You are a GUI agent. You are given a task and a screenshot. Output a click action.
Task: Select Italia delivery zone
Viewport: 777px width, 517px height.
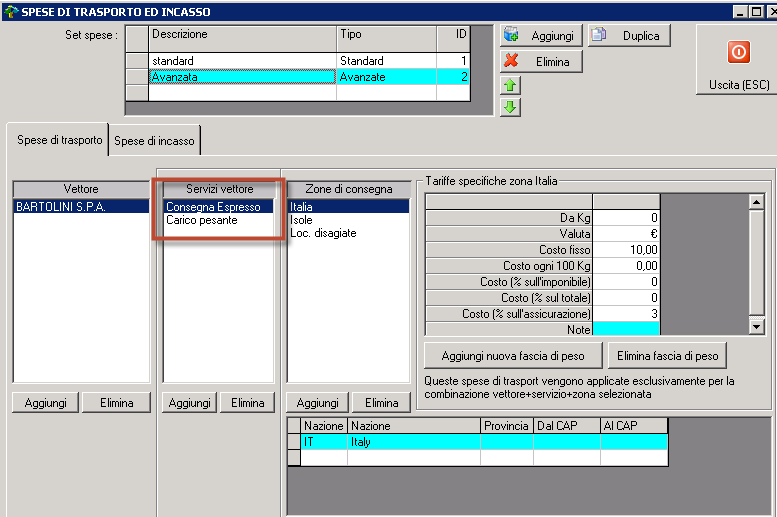348,207
